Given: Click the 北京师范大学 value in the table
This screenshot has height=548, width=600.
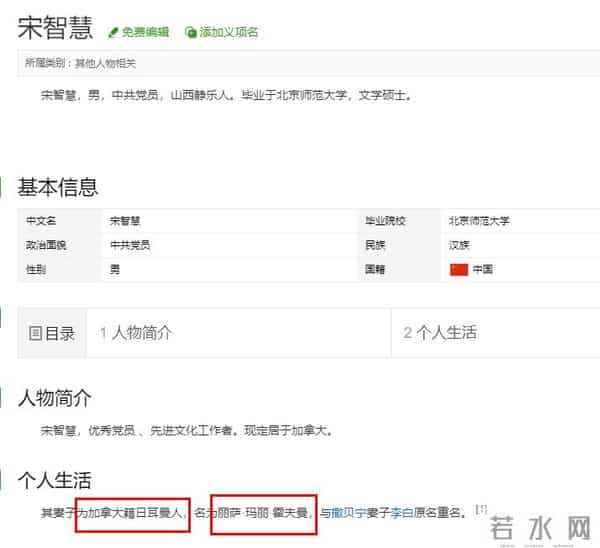Looking at the screenshot, I should pos(479,221).
